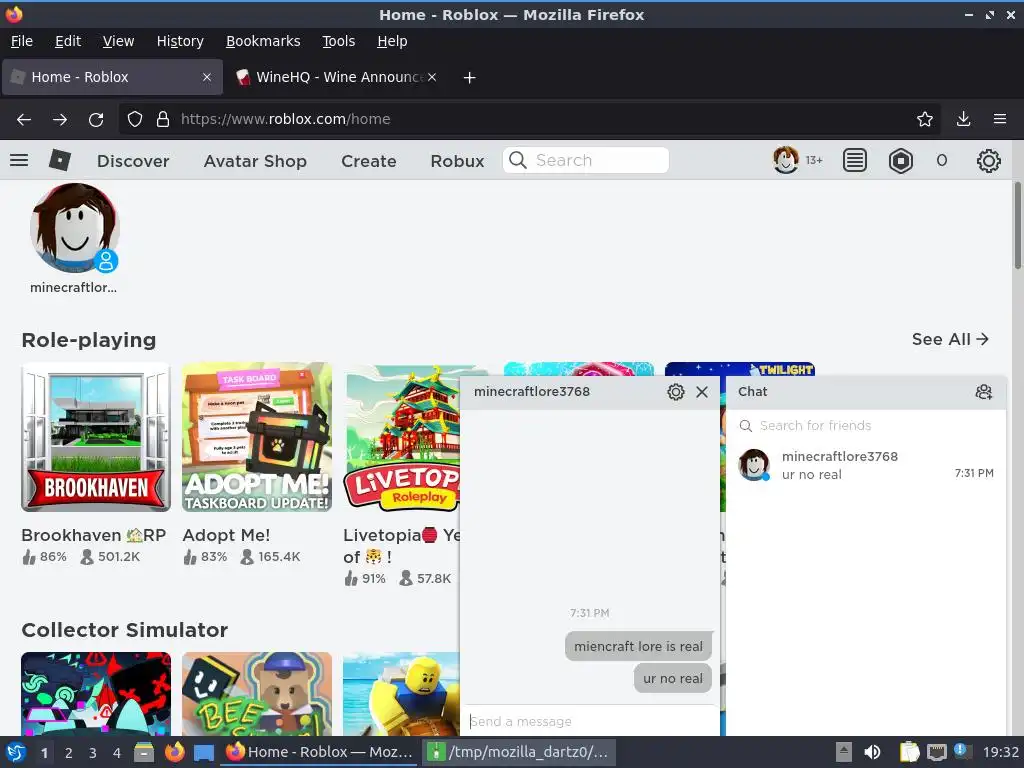Open chat conversation settings gear

point(675,392)
